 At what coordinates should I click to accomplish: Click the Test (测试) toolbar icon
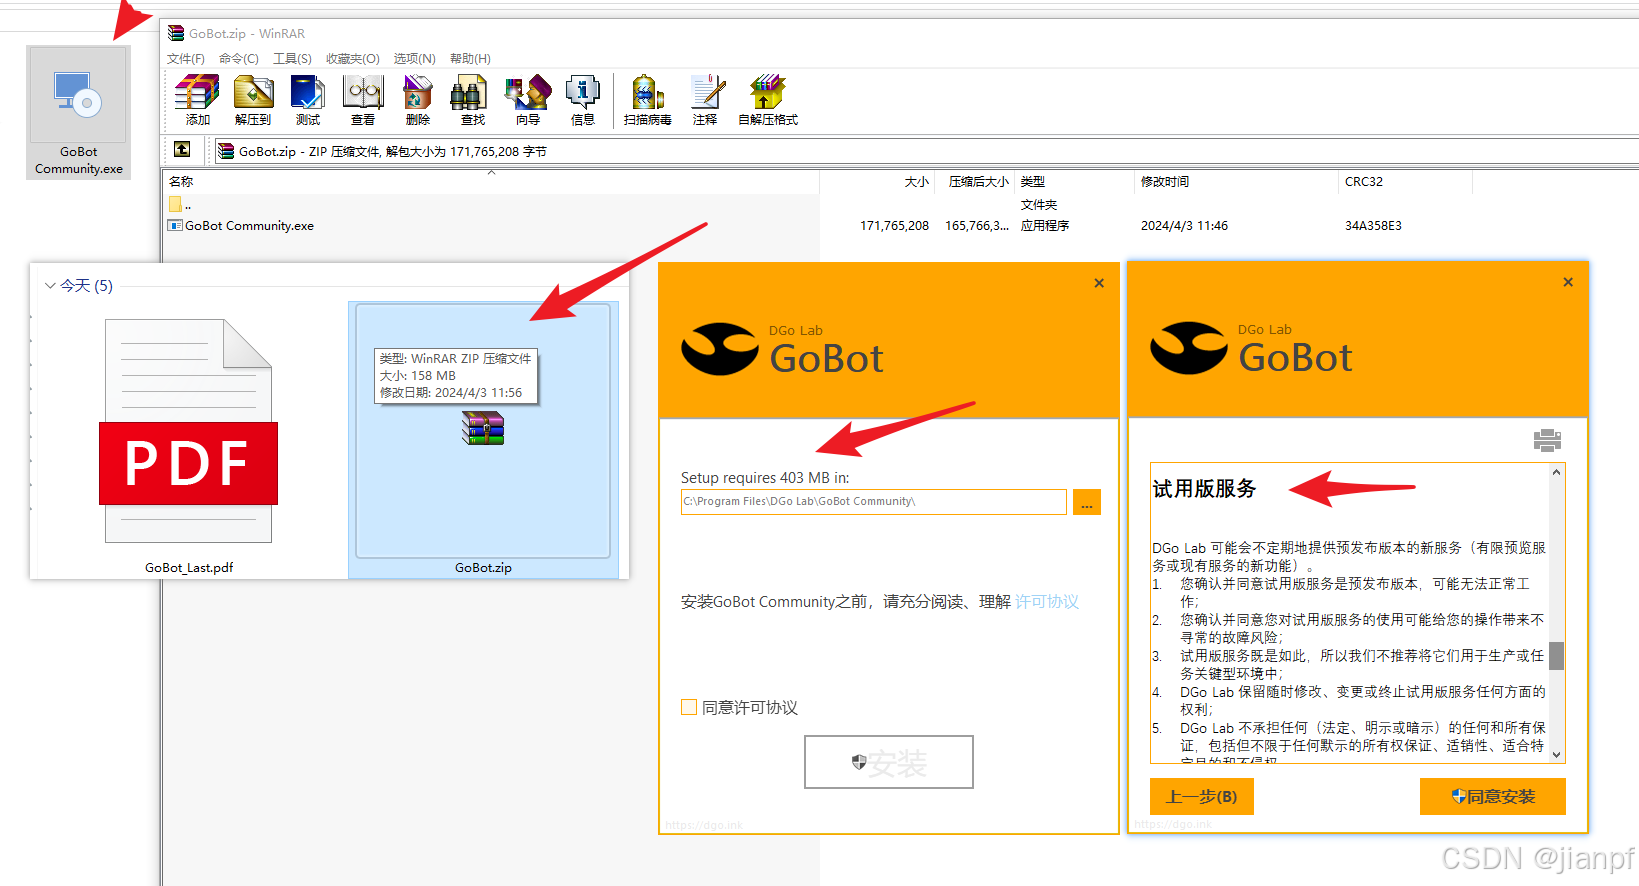[x=308, y=100]
